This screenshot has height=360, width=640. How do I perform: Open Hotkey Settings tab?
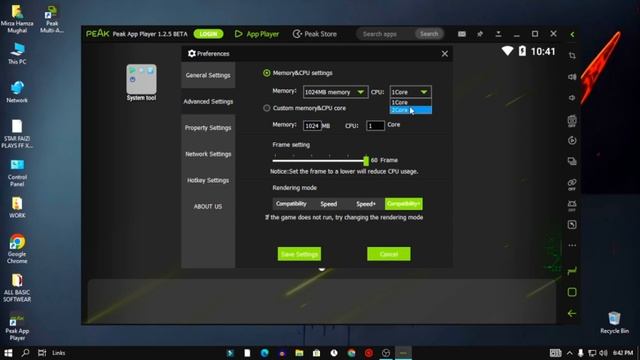click(x=208, y=180)
